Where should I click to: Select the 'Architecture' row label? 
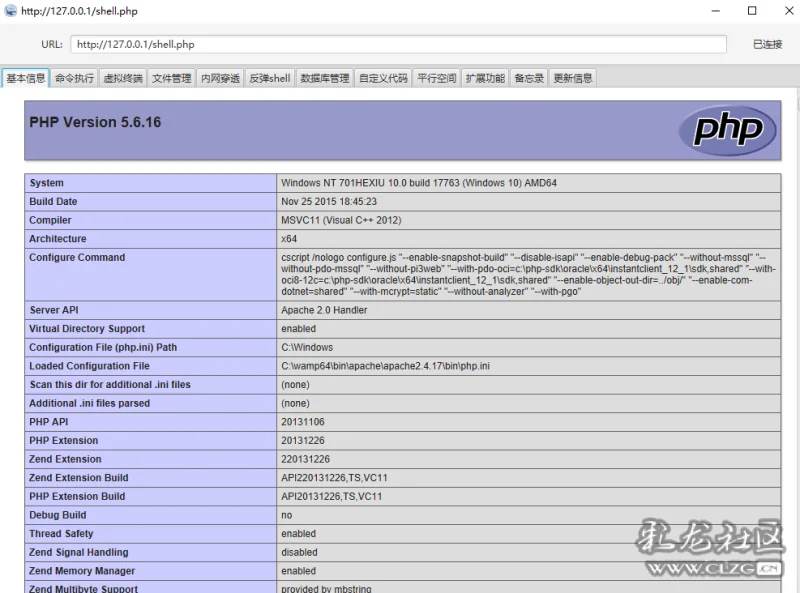click(x=58, y=239)
